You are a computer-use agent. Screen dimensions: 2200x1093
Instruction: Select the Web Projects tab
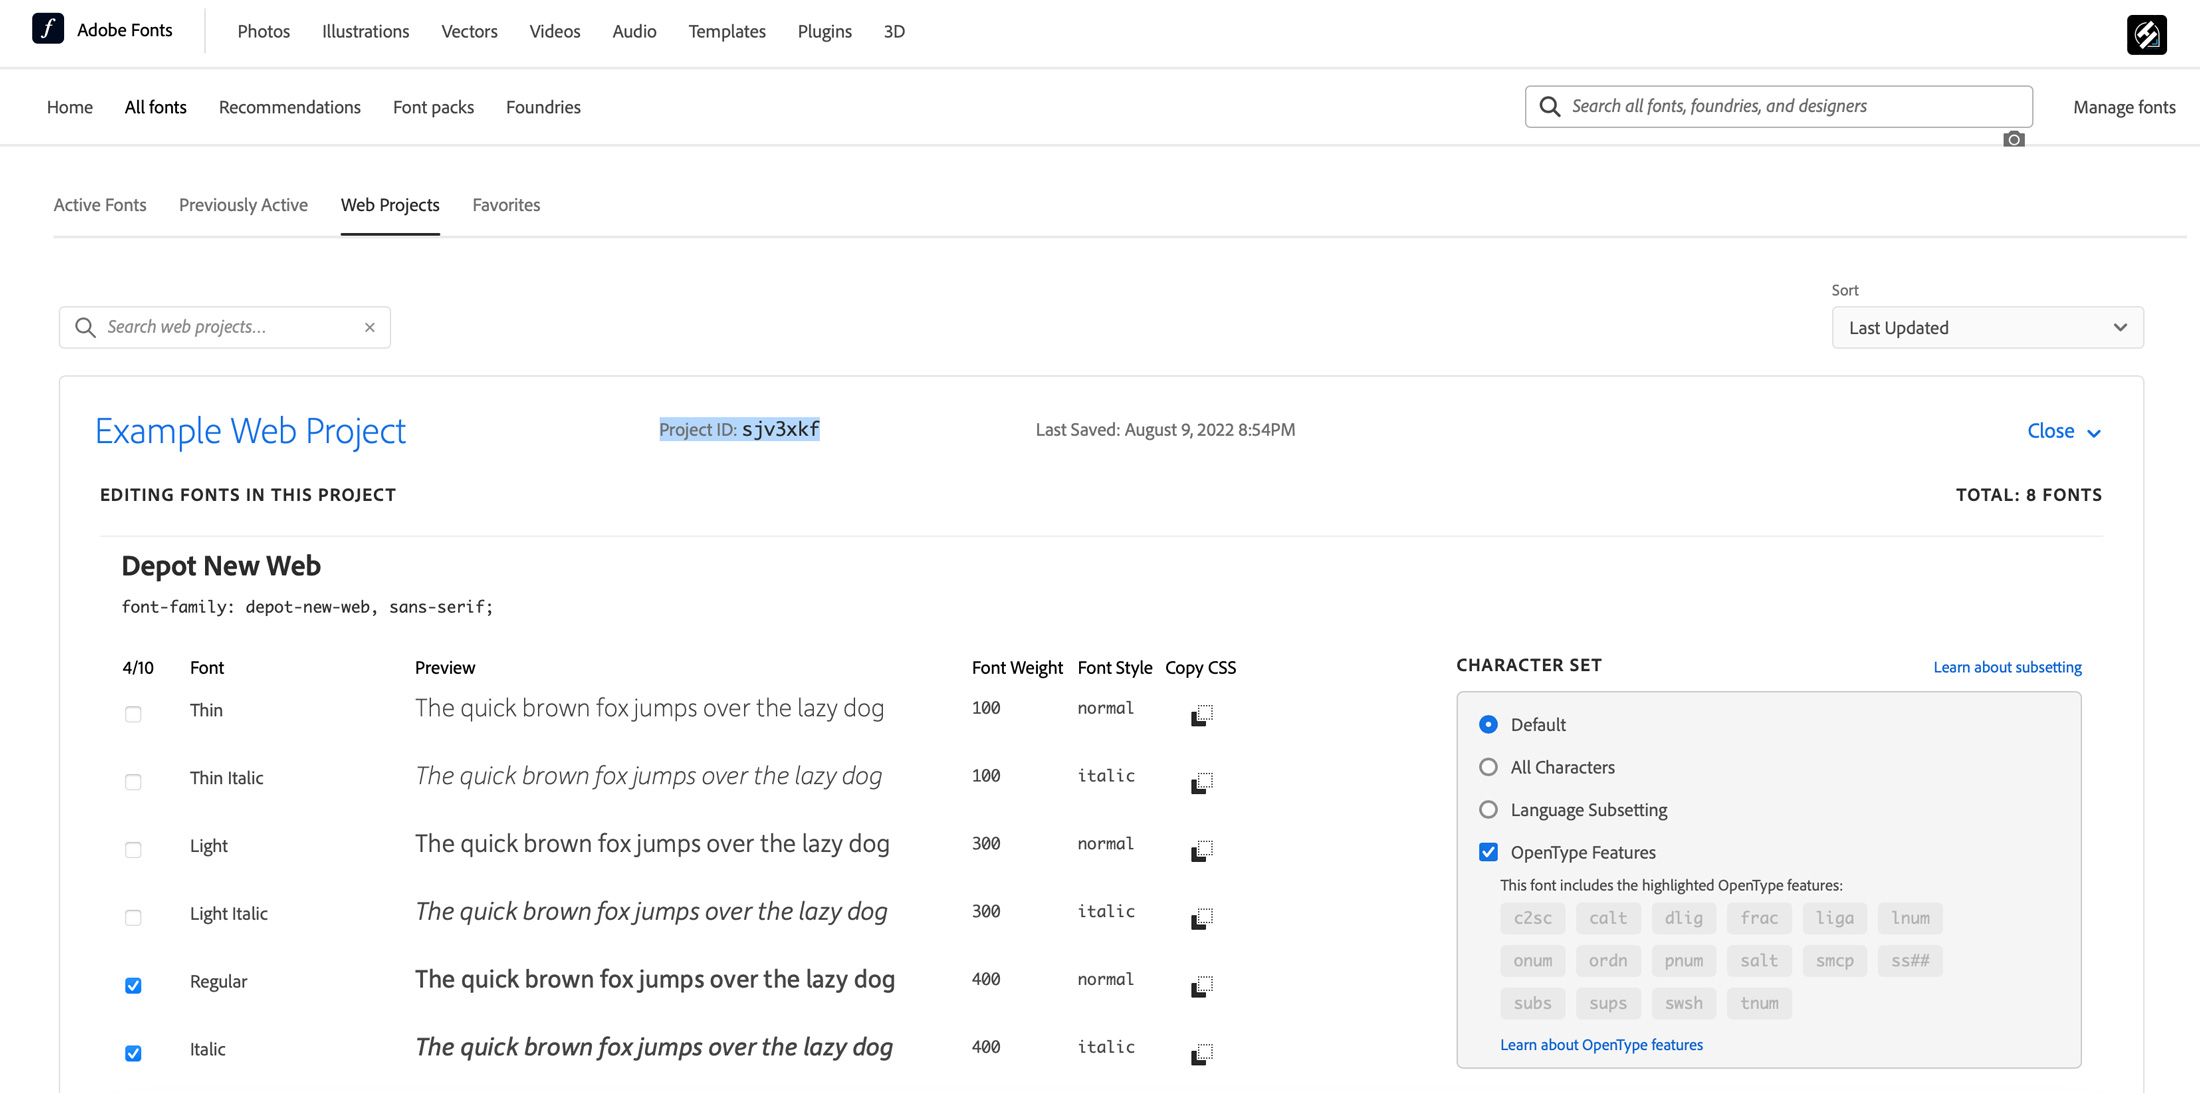tap(390, 205)
